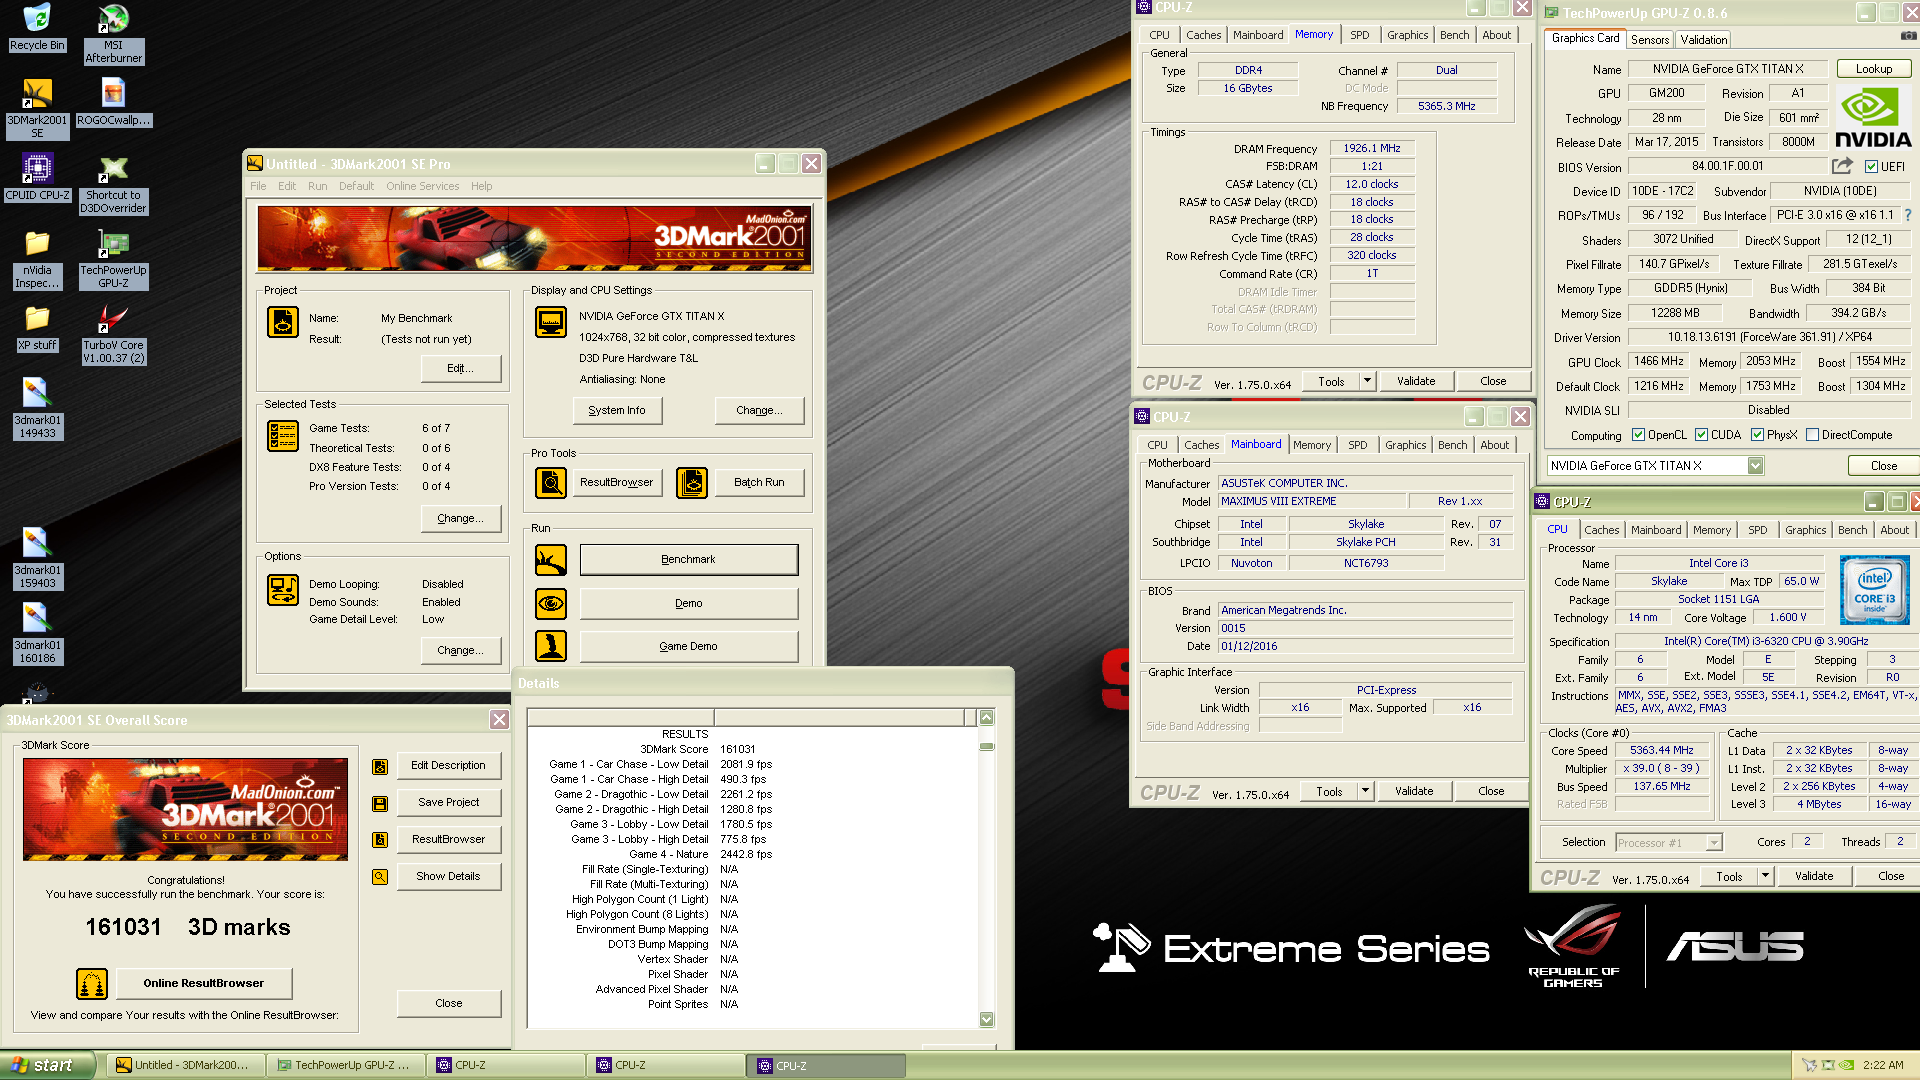This screenshot has width=1920, height=1080.
Task: Click the GPU-Z screenshot camera icon
Action: [x=1908, y=36]
